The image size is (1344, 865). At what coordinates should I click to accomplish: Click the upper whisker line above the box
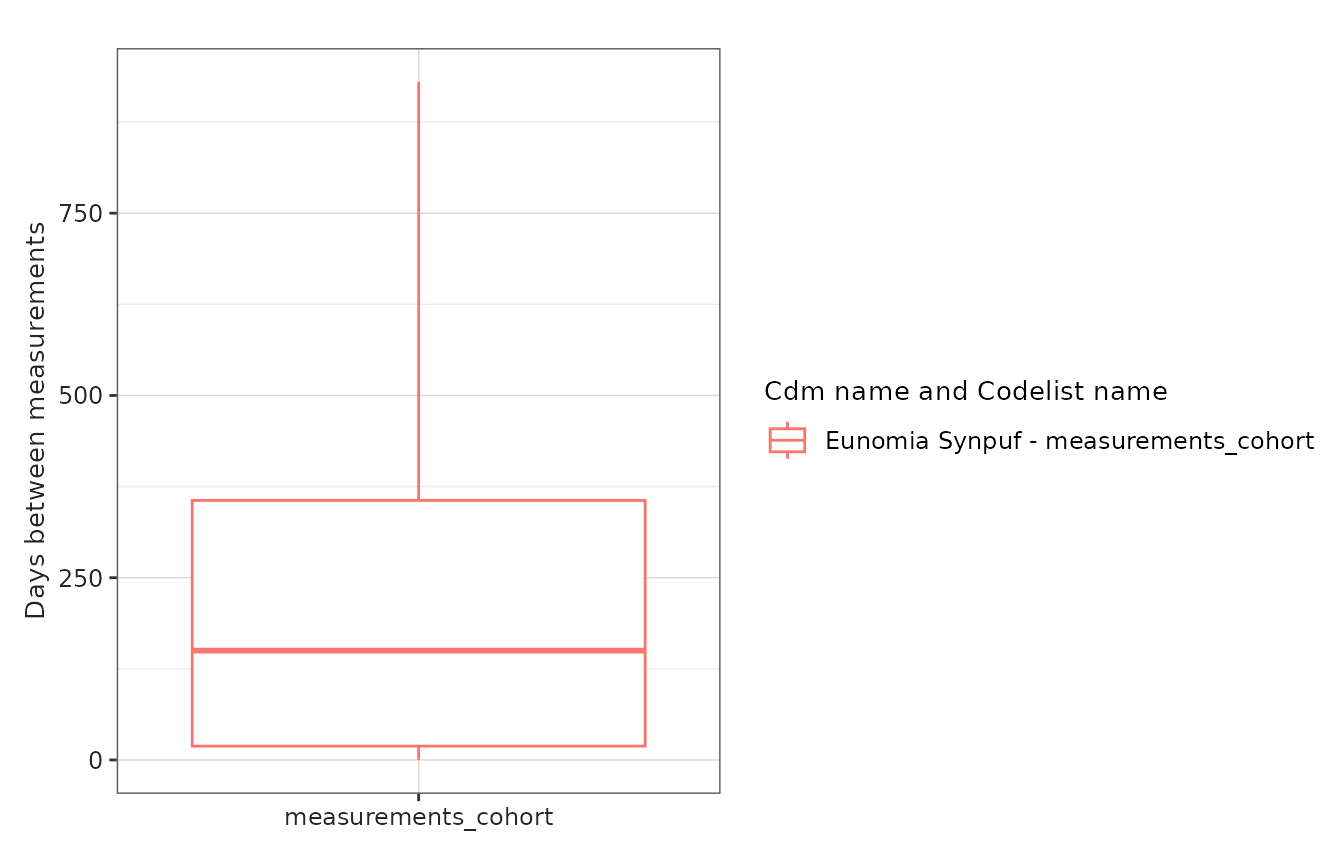[418, 291]
